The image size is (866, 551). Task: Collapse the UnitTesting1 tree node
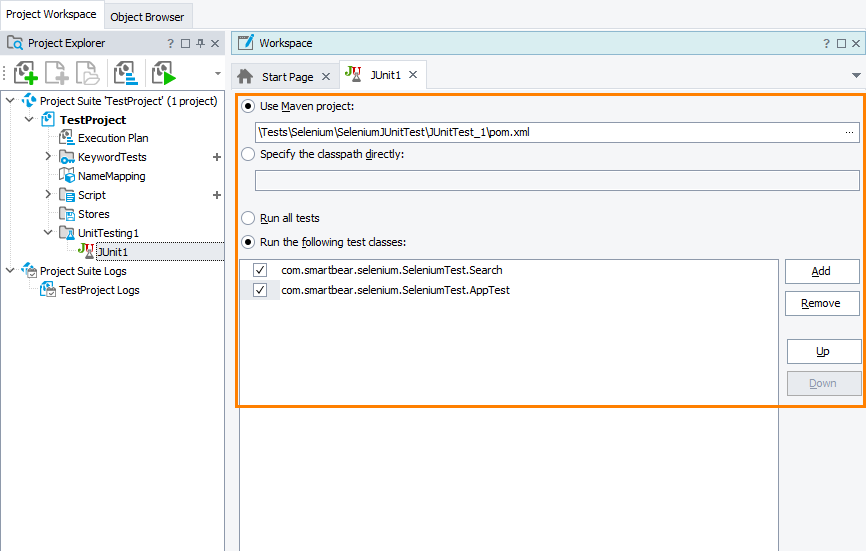tap(48, 233)
